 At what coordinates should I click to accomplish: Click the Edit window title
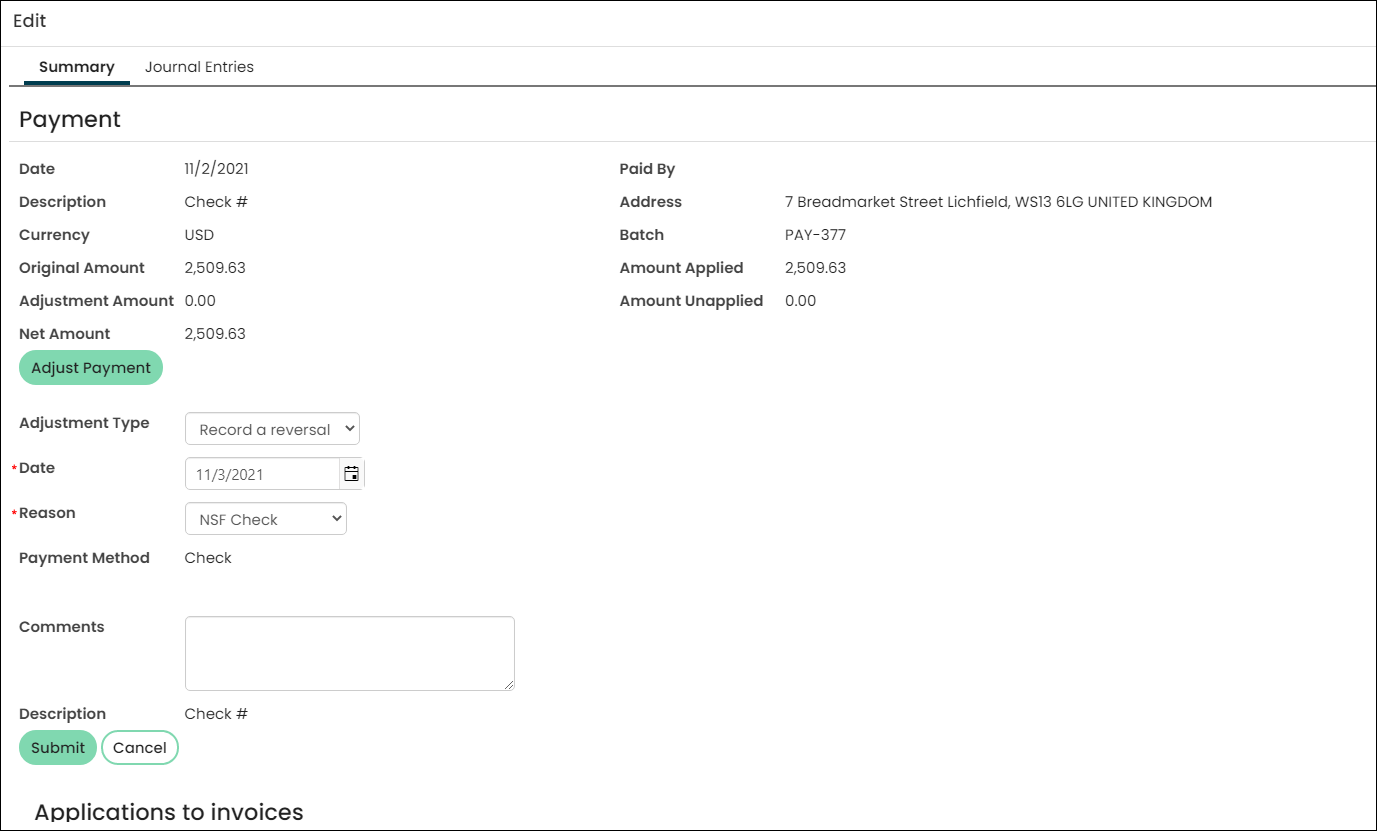pos(30,21)
